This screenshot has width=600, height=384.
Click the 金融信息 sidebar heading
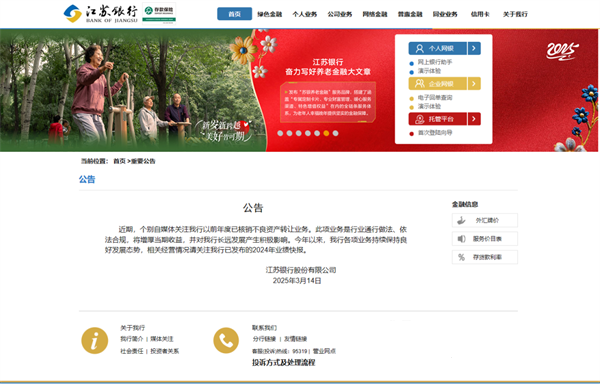(465, 204)
